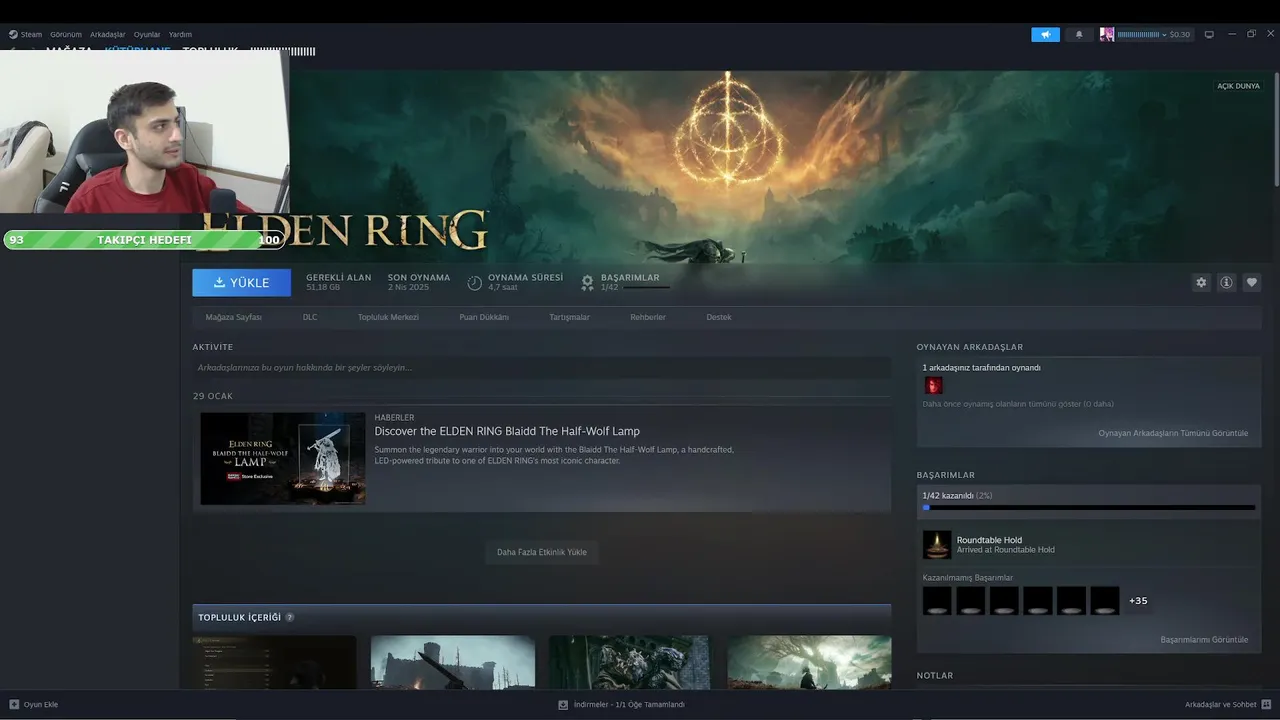1280x720 pixels.
Task: Click the HABERLER label
Action: click(394, 418)
